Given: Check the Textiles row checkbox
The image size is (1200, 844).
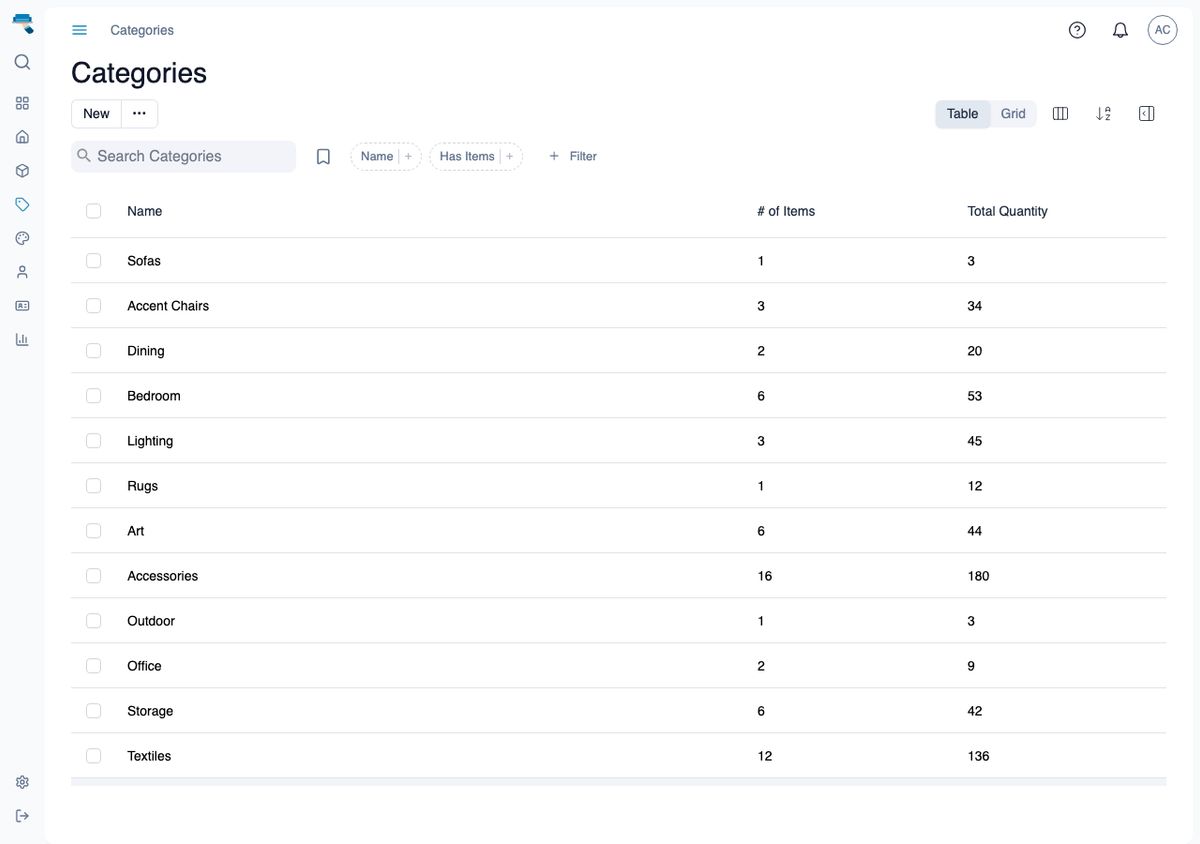Looking at the screenshot, I should [x=93, y=756].
